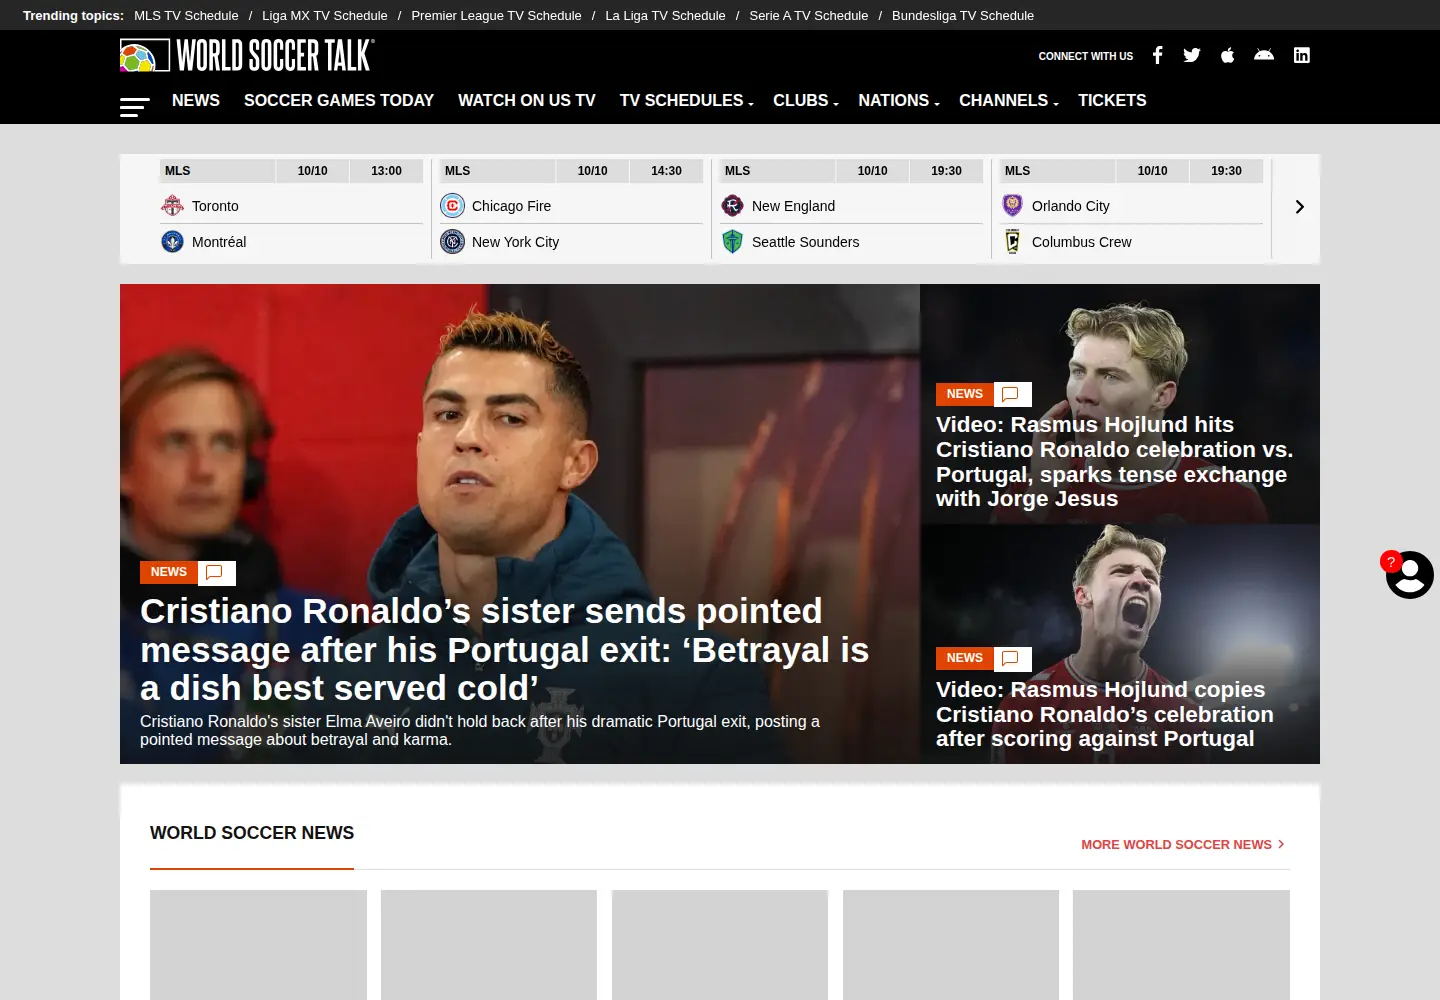Click the Android app download icon

click(1264, 55)
